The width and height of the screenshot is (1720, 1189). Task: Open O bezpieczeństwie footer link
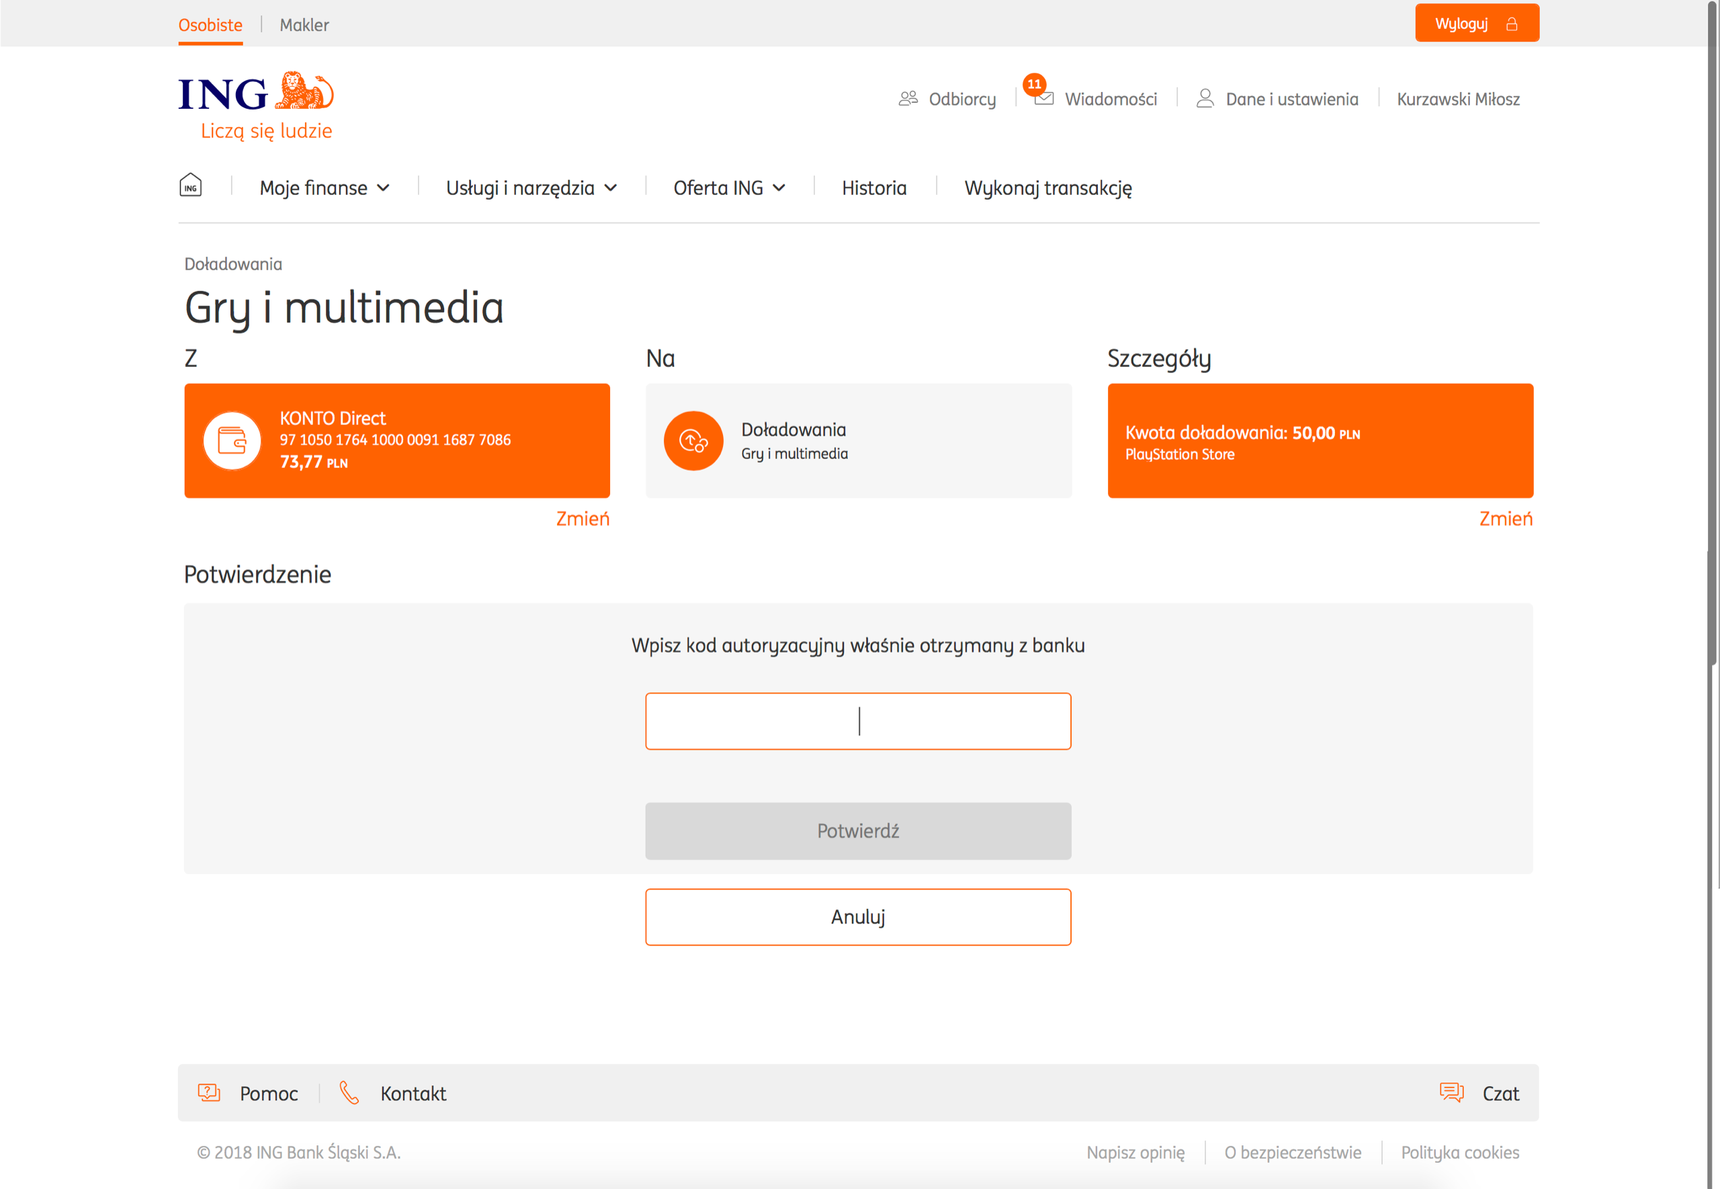coord(1293,1153)
